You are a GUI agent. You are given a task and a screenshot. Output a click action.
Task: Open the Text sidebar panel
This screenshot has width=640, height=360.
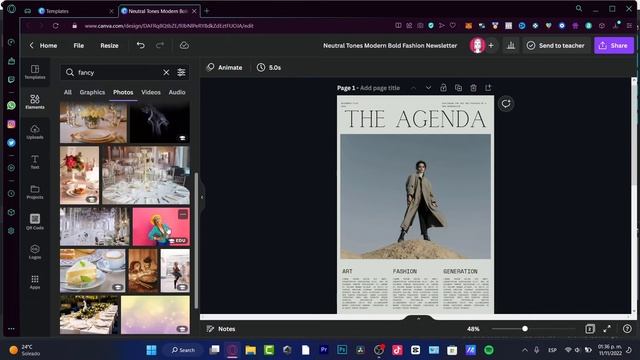(x=35, y=162)
